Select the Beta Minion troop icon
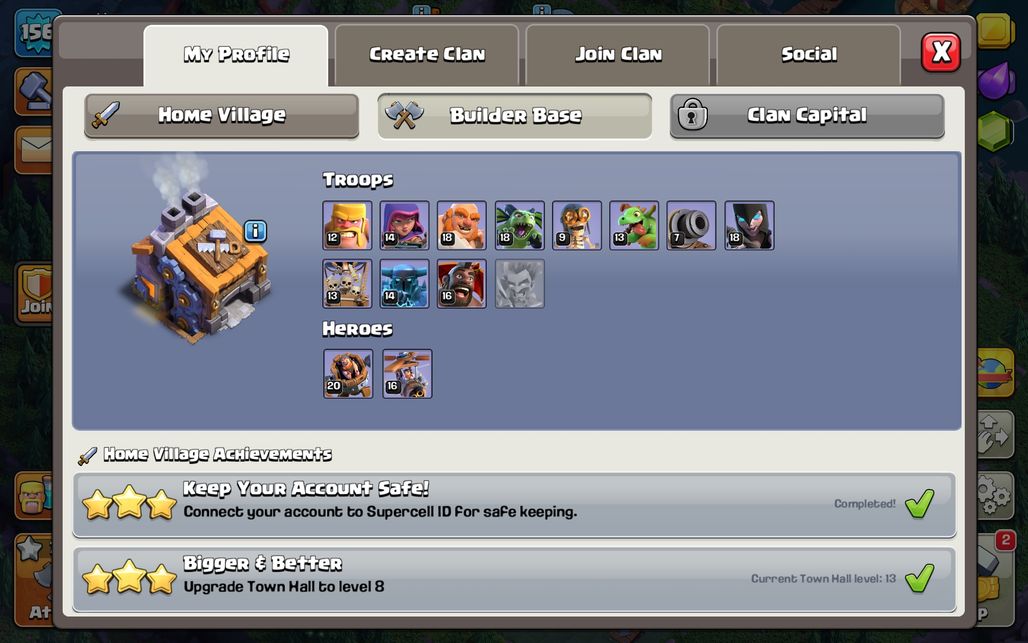1028x643 pixels. coord(519,225)
